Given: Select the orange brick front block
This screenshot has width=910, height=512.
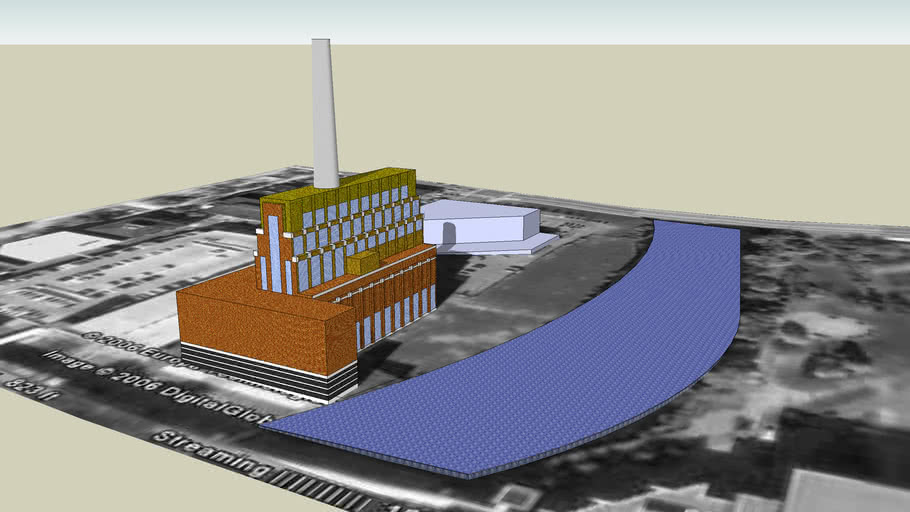Looking at the screenshot, I should click(264, 325).
